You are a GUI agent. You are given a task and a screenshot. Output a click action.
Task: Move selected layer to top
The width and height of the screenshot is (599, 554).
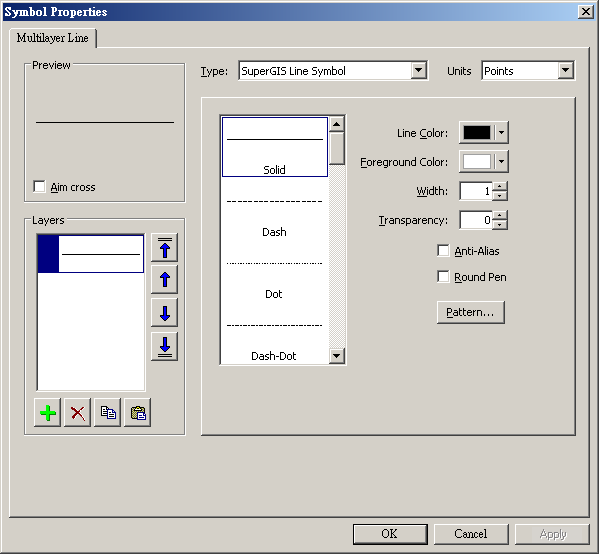(x=164, y=248)
